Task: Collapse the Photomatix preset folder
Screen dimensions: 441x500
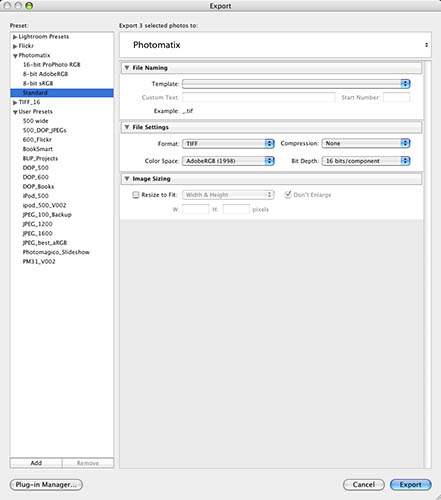Action: [x=15, y=56]
